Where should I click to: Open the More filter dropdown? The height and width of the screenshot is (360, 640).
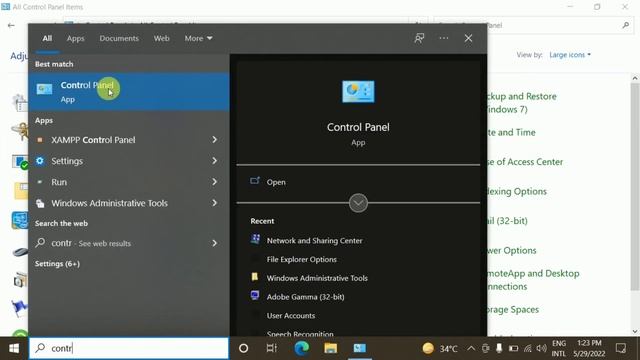pos(198,38)
